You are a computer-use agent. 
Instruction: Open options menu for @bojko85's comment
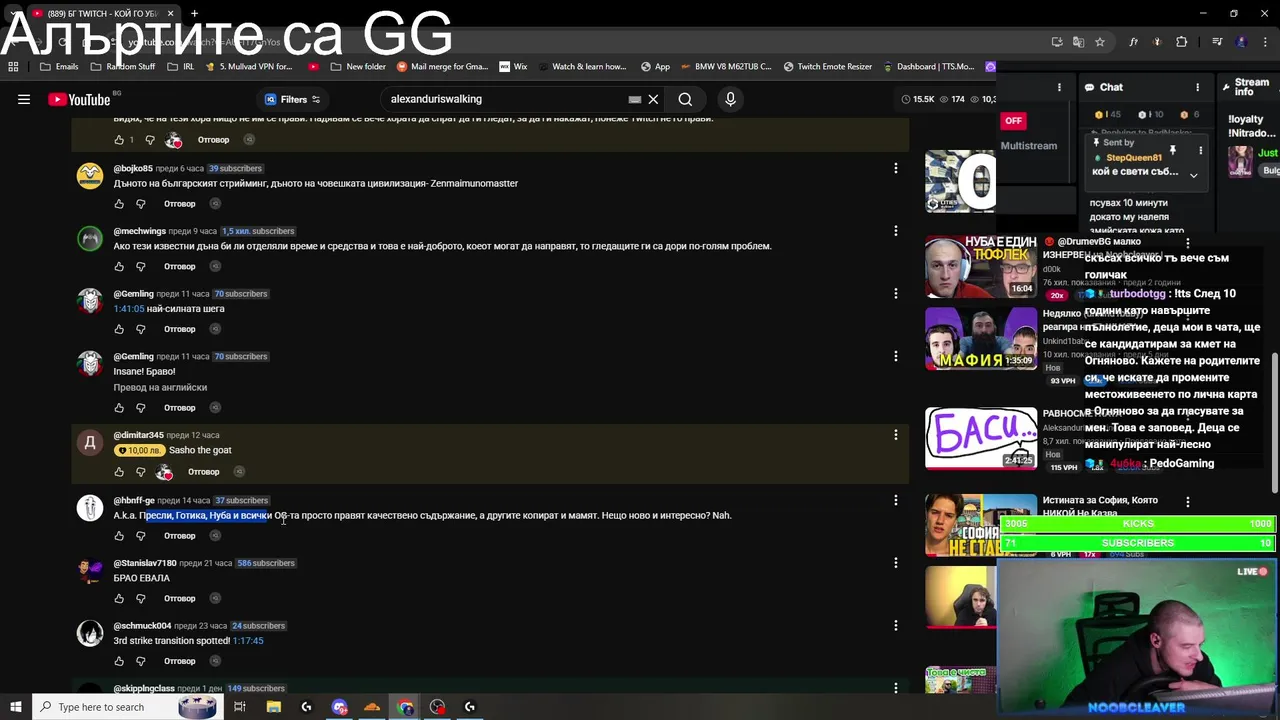click(x=895, y=168)
